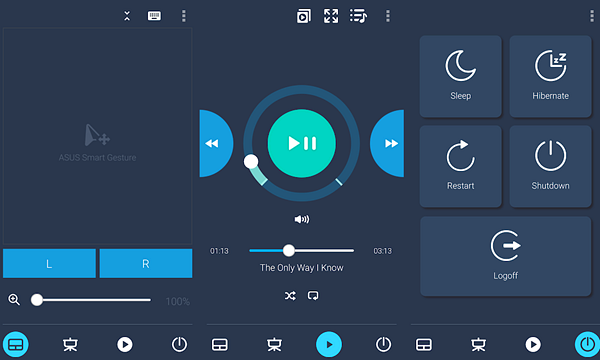Choose Hibernate power option
The image size is (600, 360).
point(550,77)
